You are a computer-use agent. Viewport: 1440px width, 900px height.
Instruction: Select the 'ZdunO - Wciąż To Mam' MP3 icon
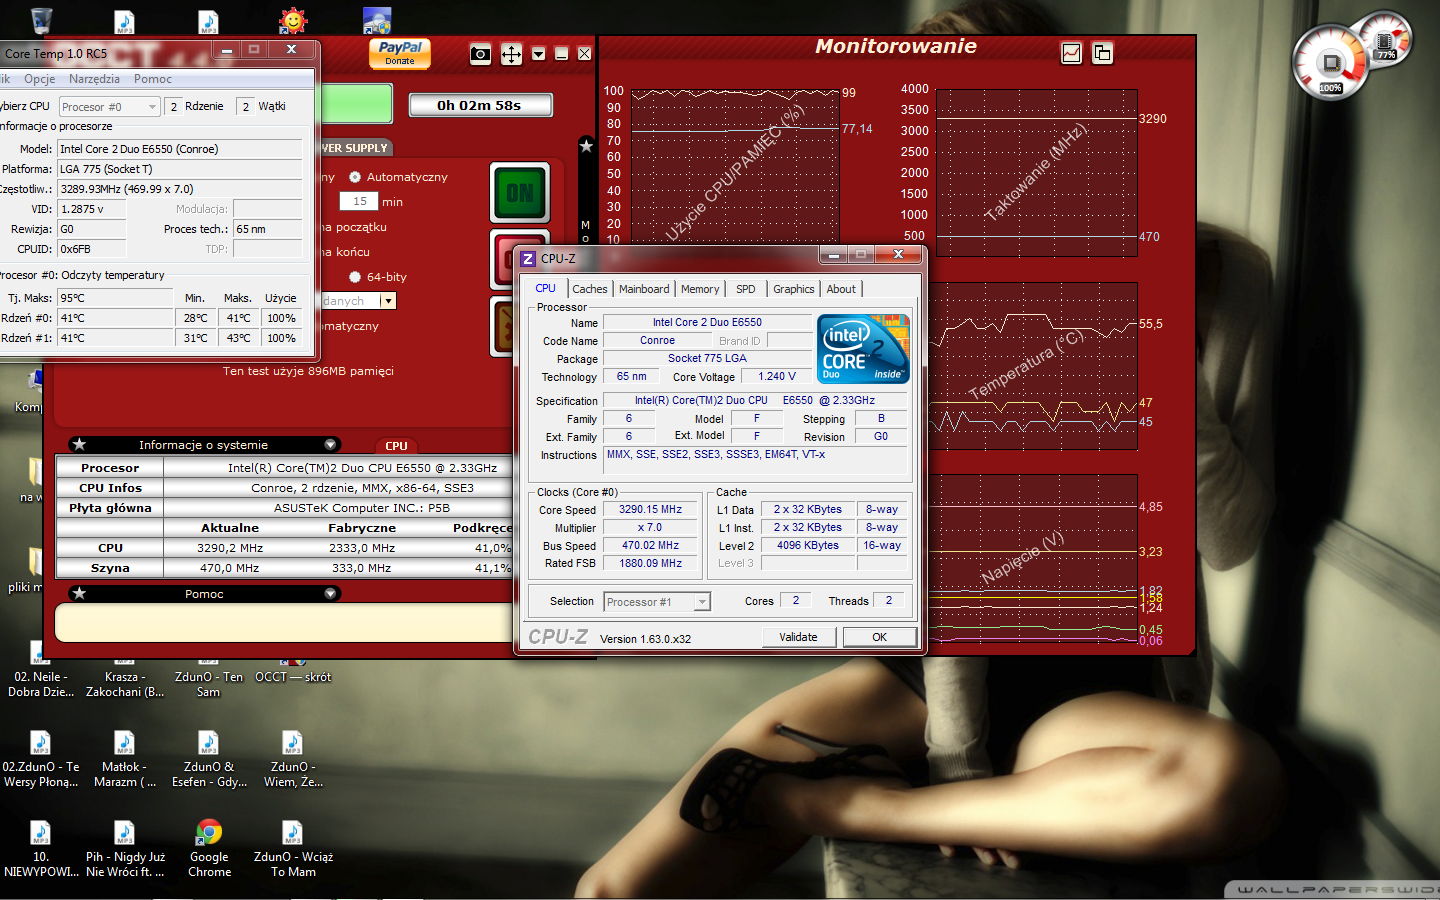coord(293,849)
